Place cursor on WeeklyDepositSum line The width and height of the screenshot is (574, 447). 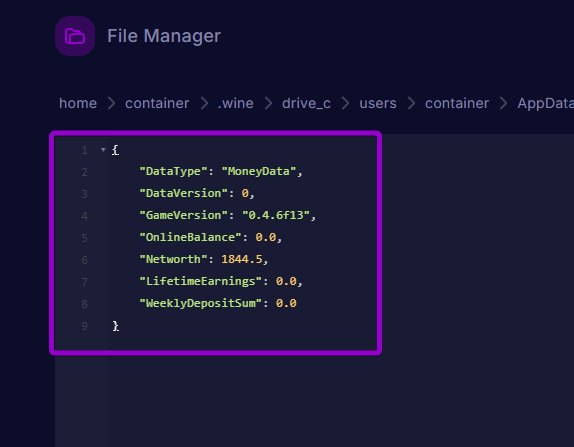coord(218,303)
